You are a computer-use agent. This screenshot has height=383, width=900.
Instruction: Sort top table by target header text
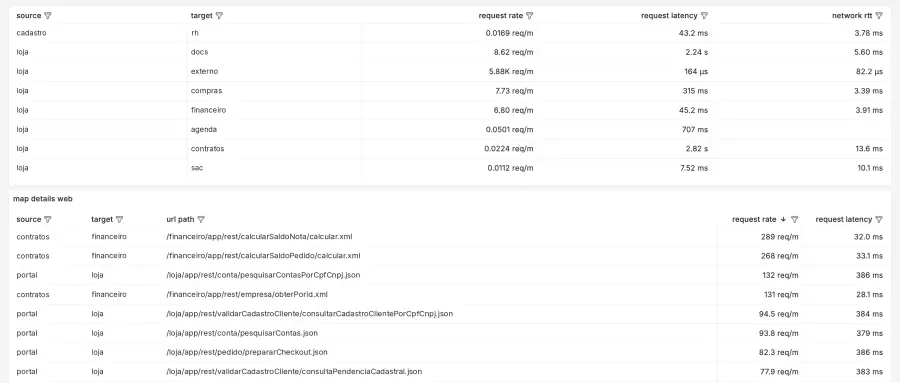pos(202,16)
